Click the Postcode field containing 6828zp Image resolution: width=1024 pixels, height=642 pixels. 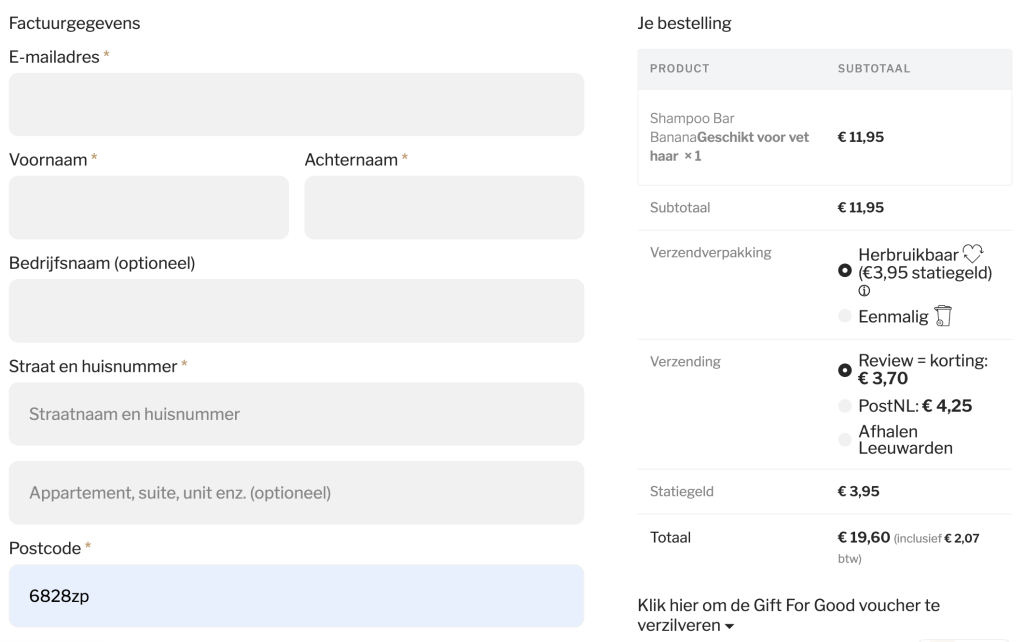tap(296, 596)
